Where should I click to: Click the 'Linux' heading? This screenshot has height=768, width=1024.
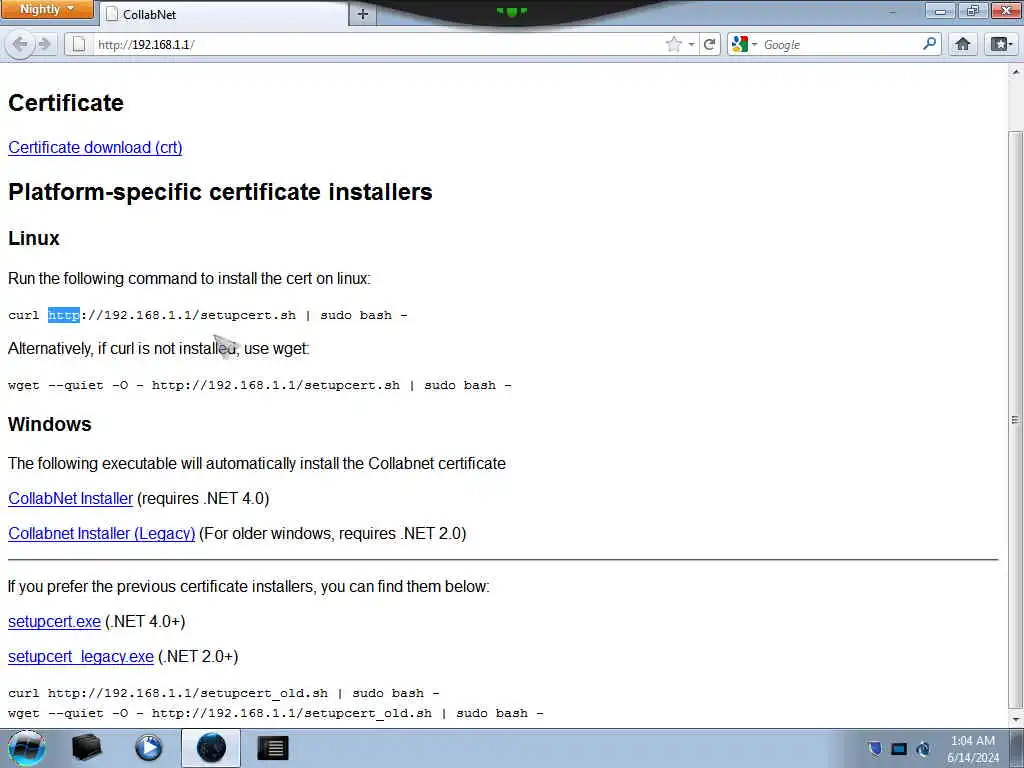click(34, 238)
